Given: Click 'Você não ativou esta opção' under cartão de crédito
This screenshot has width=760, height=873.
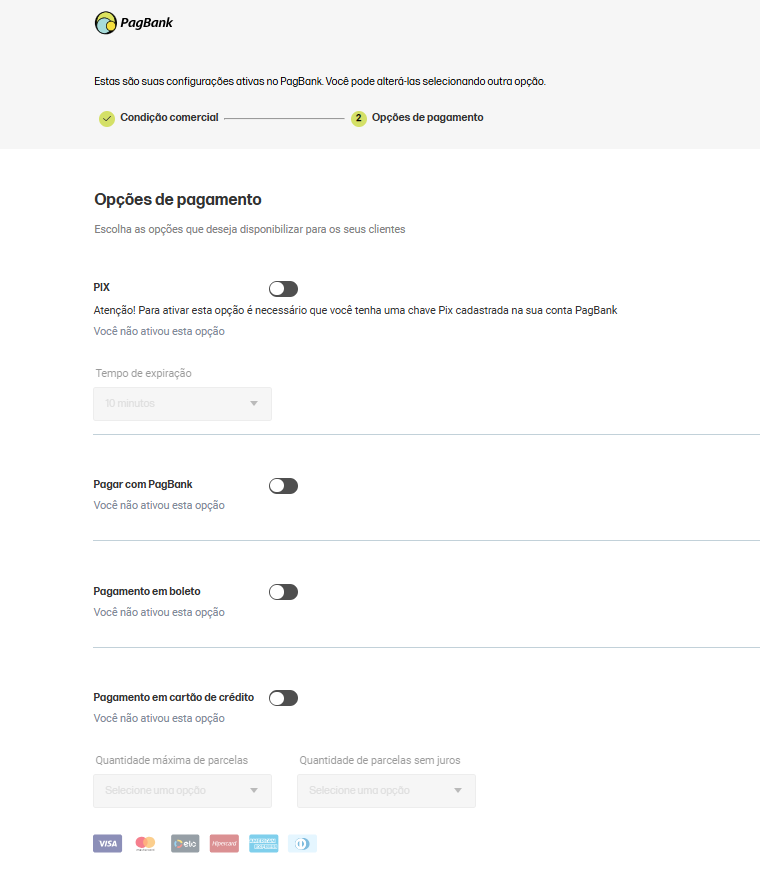Looking at the screenshot, I should point(159,718).
